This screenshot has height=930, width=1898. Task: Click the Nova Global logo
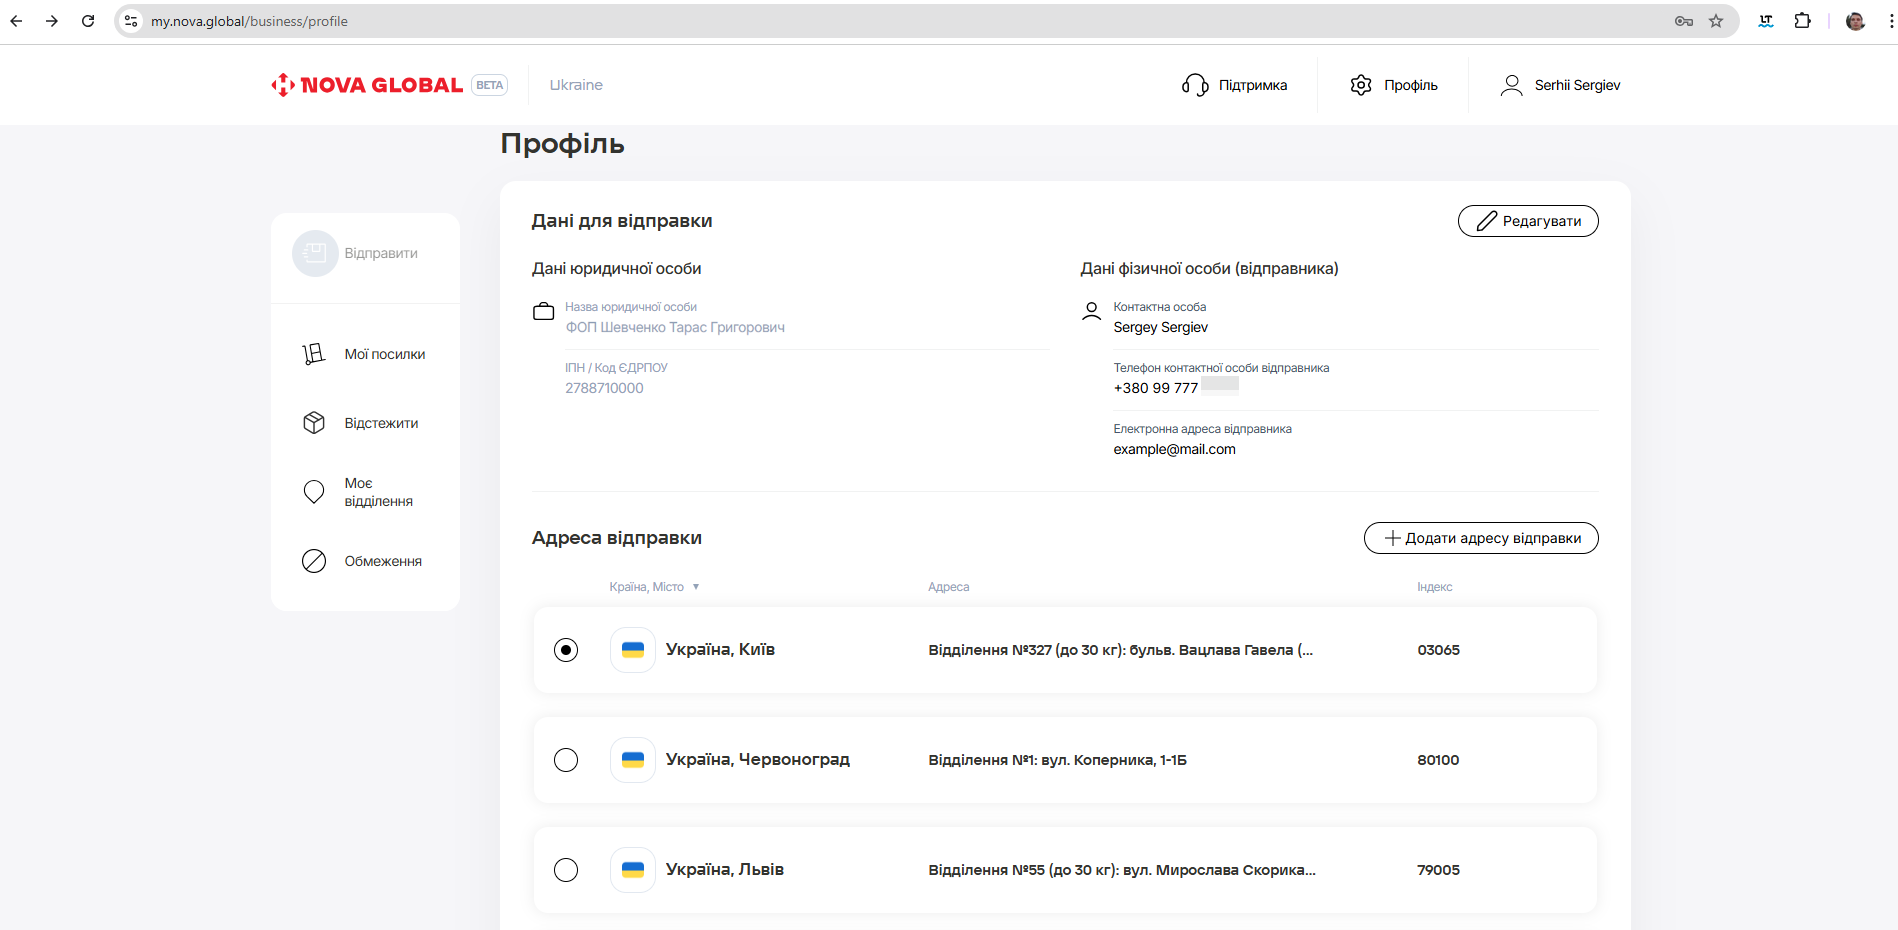coord(367,85)
